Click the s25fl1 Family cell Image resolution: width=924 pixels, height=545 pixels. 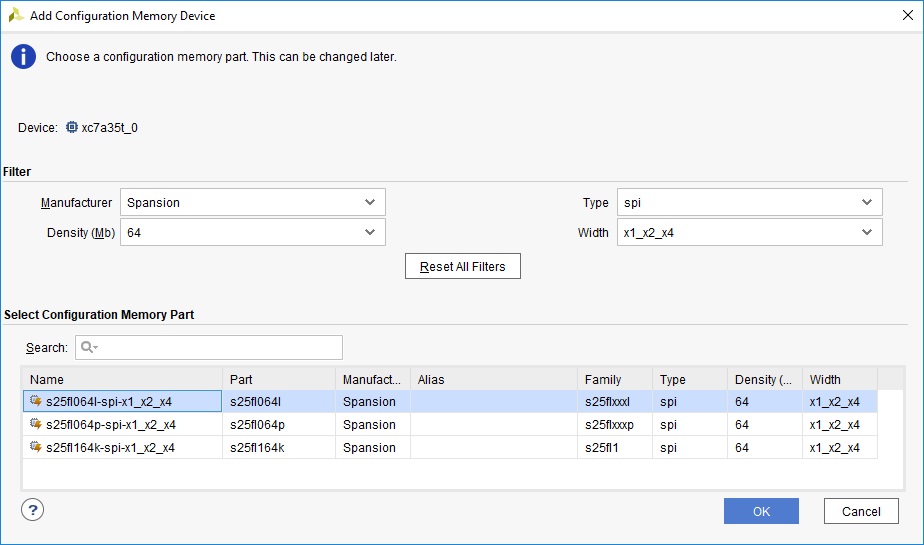pos(615,448)
